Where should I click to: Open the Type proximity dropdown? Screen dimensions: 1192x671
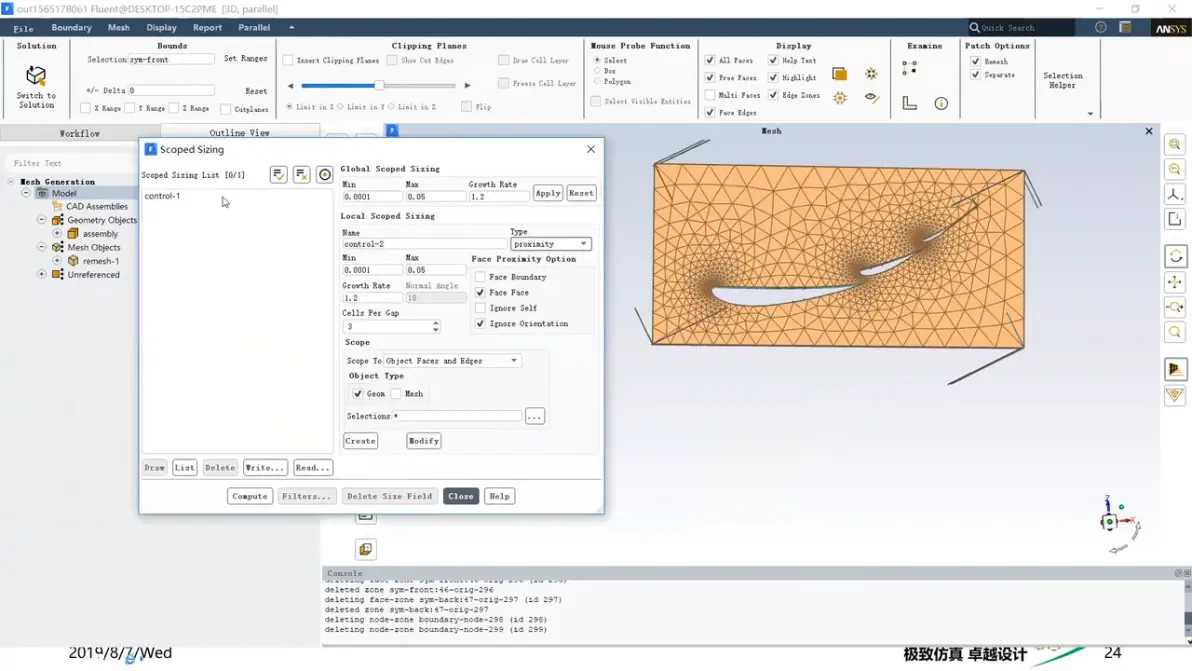click(x=550, y=244)
